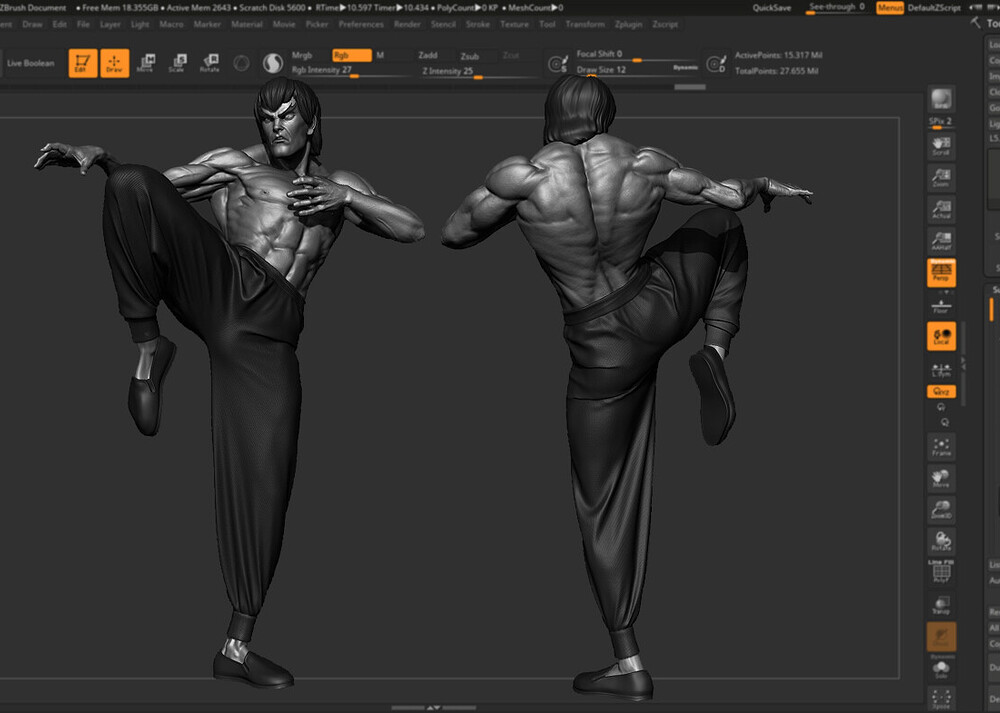Toggle Rgb mode button
The height and width of the screenshot is (713, 1000).
351,55
